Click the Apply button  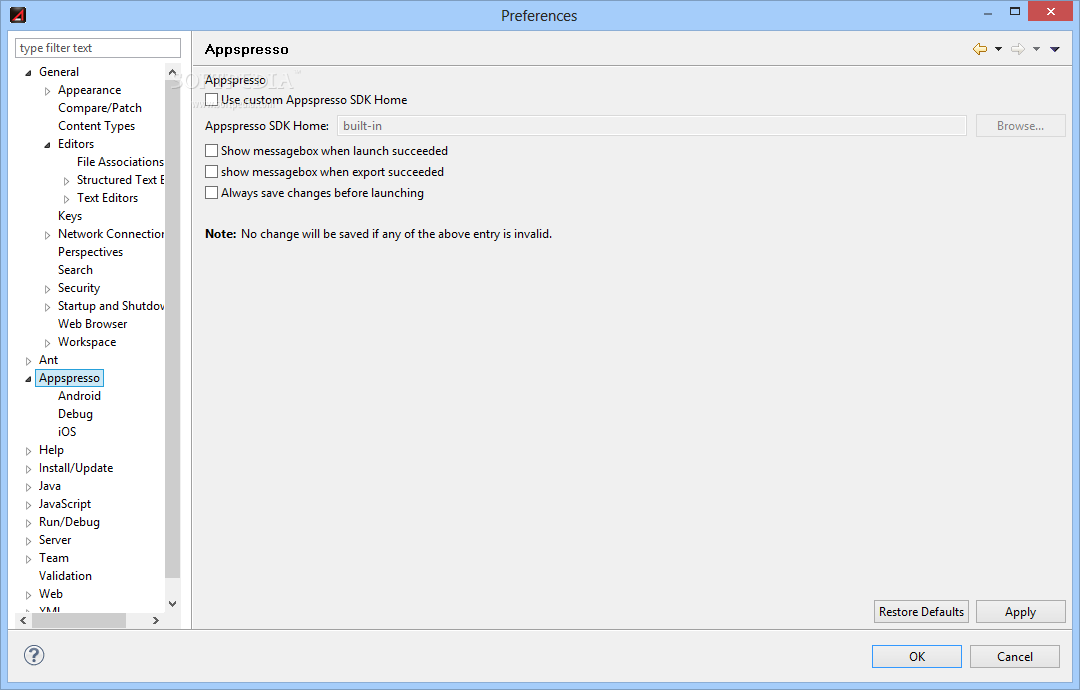pos(1020,611)
